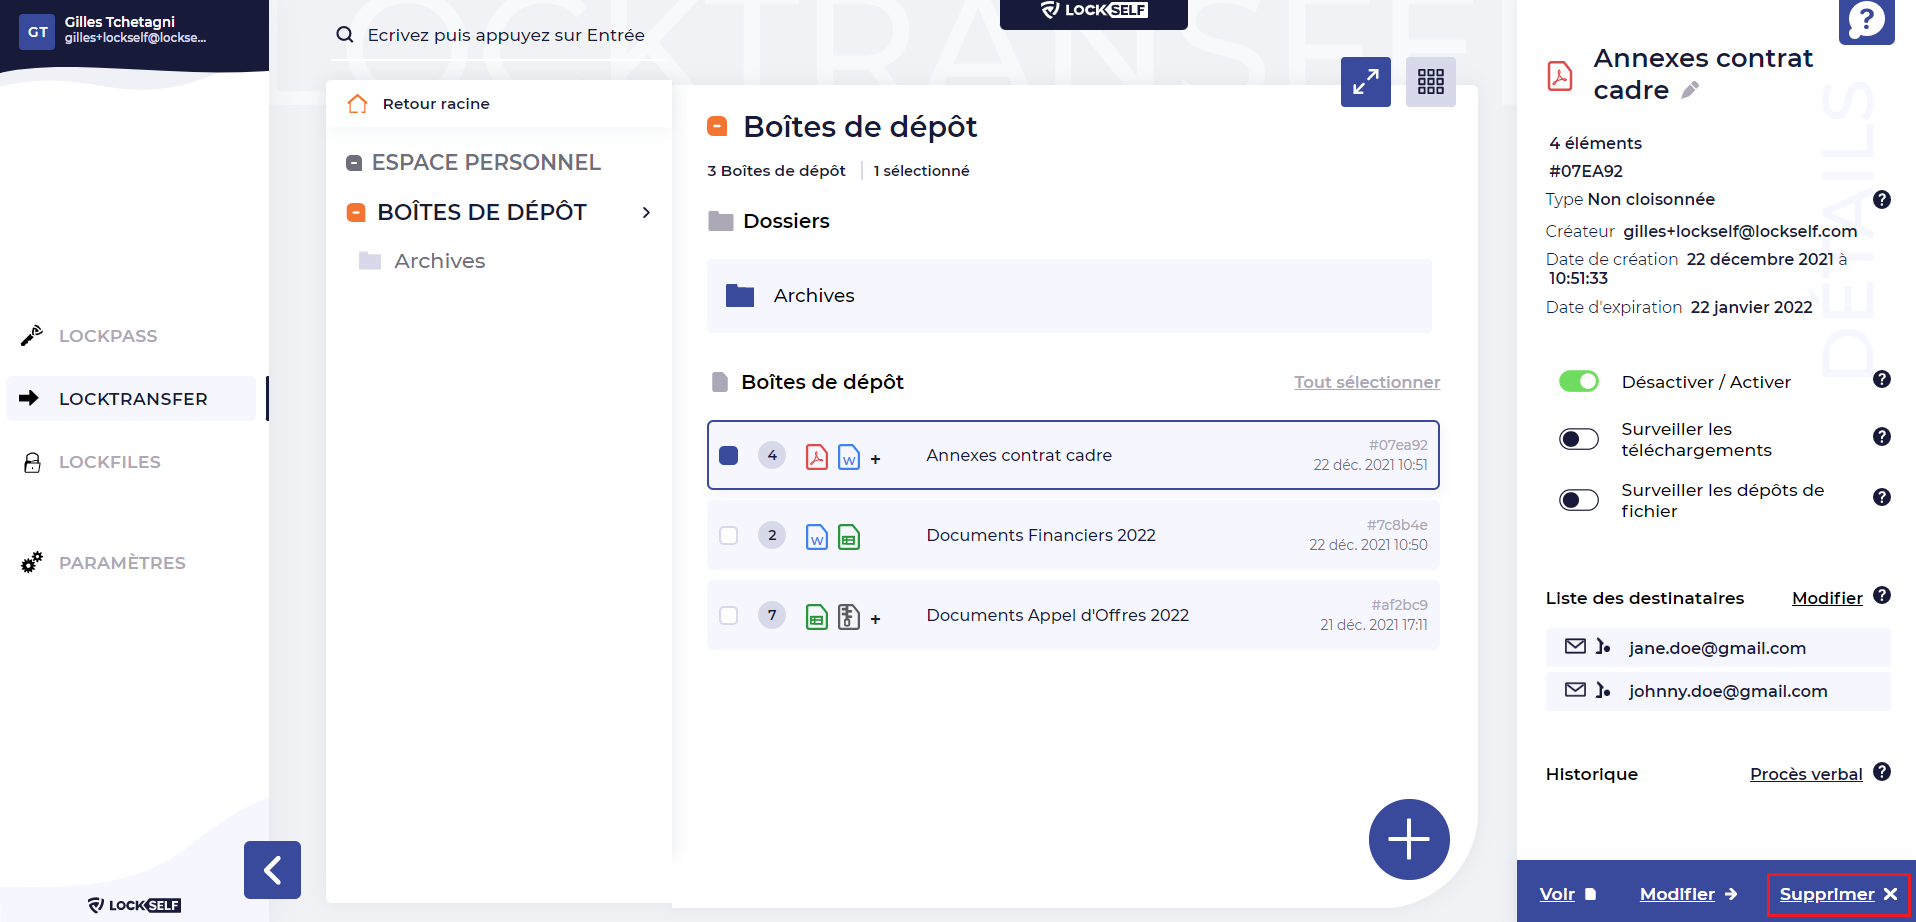Select Archives in the left tree
This screenshot has width=1916, height=922.
pos(440,261)
